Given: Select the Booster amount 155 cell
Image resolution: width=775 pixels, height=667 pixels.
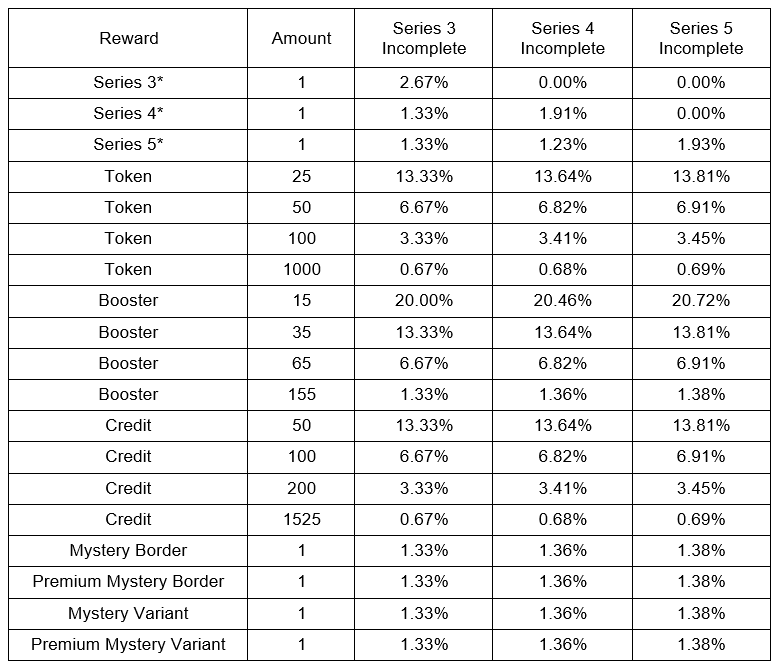Looking at the screenshot, I should click(x=301, y=394).
